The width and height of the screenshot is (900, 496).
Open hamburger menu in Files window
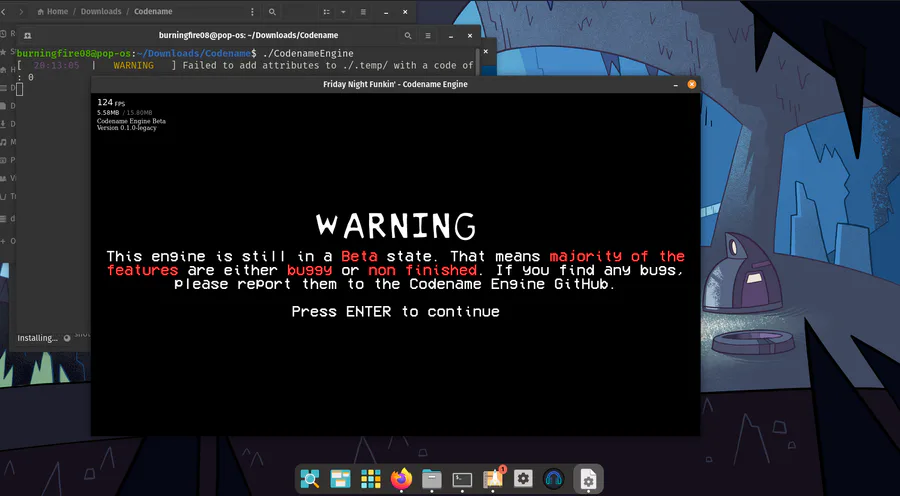coord(363,11)
